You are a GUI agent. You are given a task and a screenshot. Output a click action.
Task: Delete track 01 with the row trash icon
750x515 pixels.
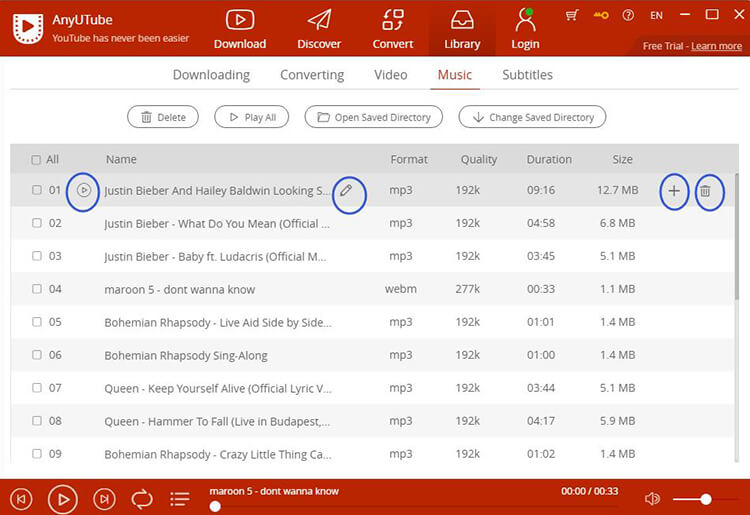tap(705, 191)
